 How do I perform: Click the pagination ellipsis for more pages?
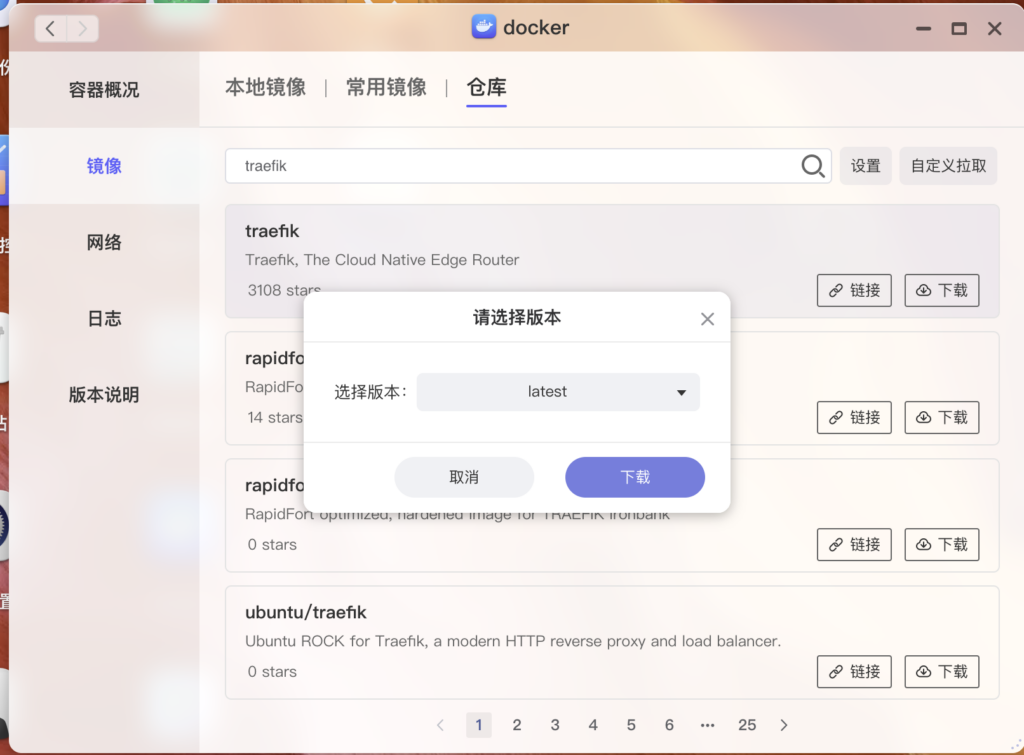click(707, 725)
